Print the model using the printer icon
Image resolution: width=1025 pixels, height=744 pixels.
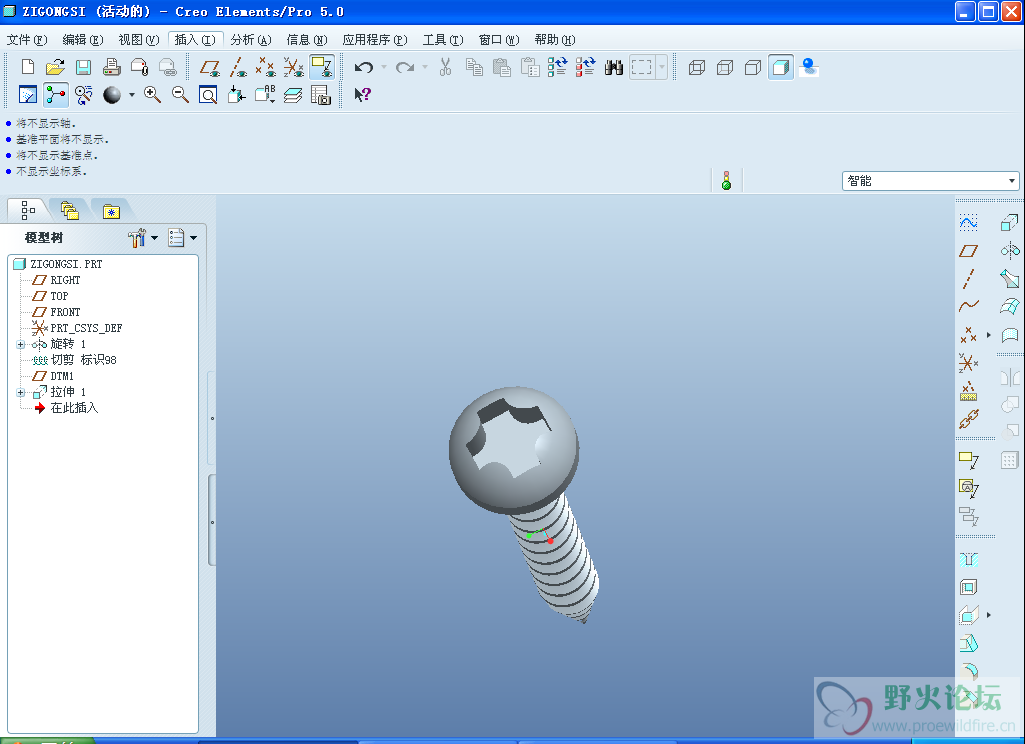click(111, 67)
